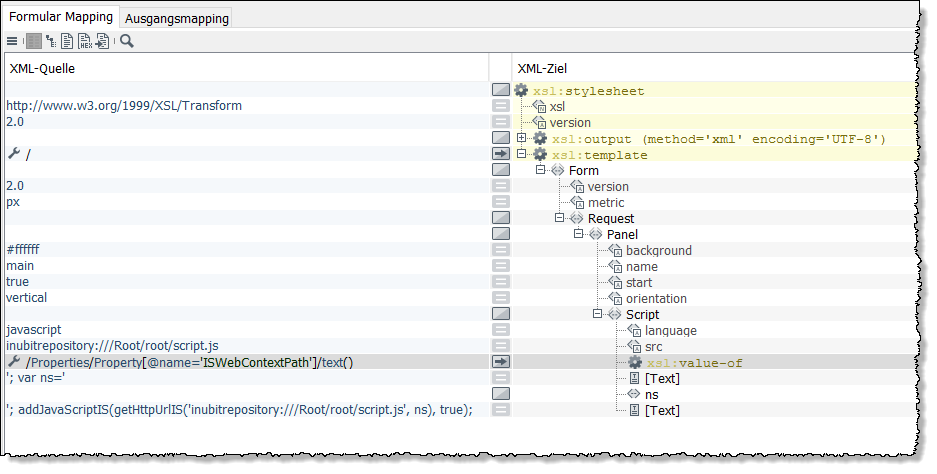Click the text document toolbar icon
937x474 pixels.
pos(67,42)
